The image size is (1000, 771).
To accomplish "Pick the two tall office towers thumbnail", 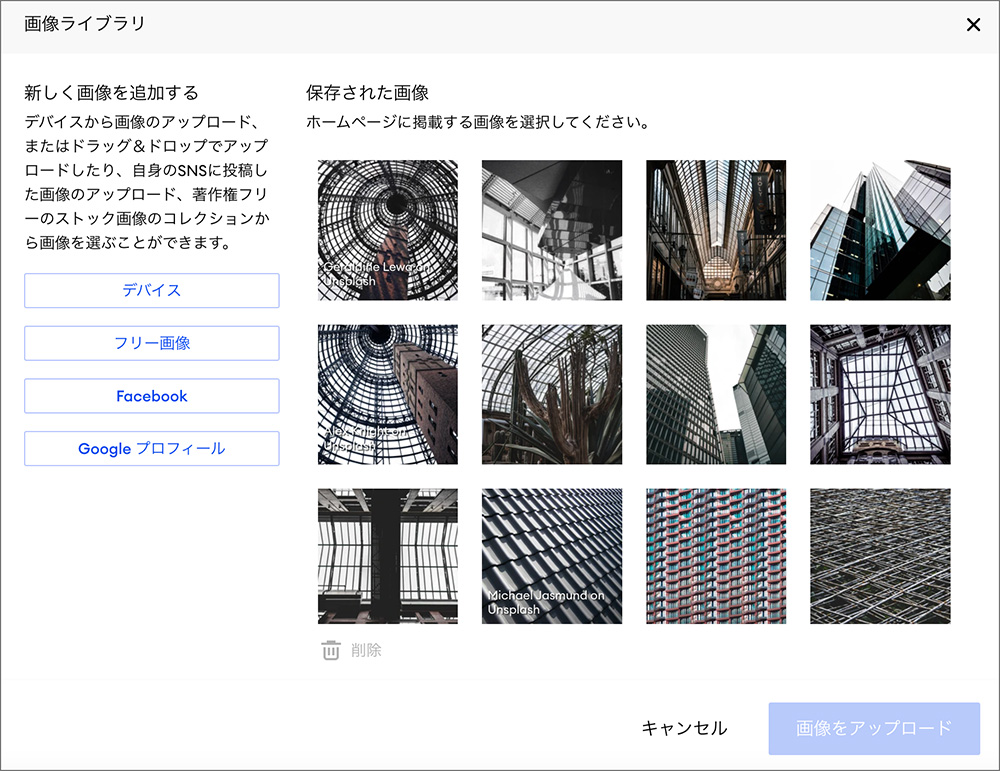I will coord(716,395).
